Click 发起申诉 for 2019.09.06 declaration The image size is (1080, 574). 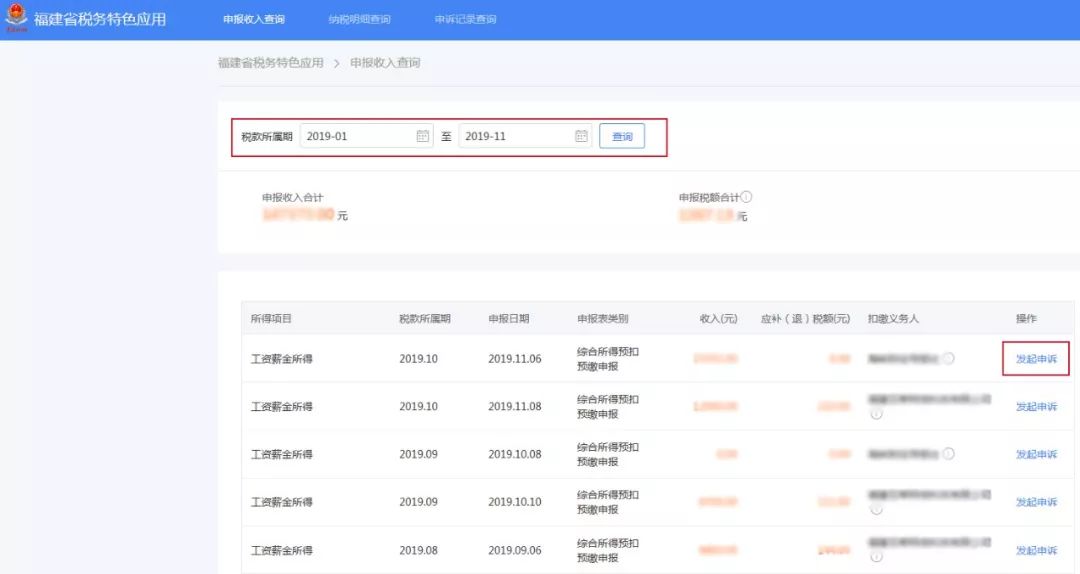[1036, 550]
